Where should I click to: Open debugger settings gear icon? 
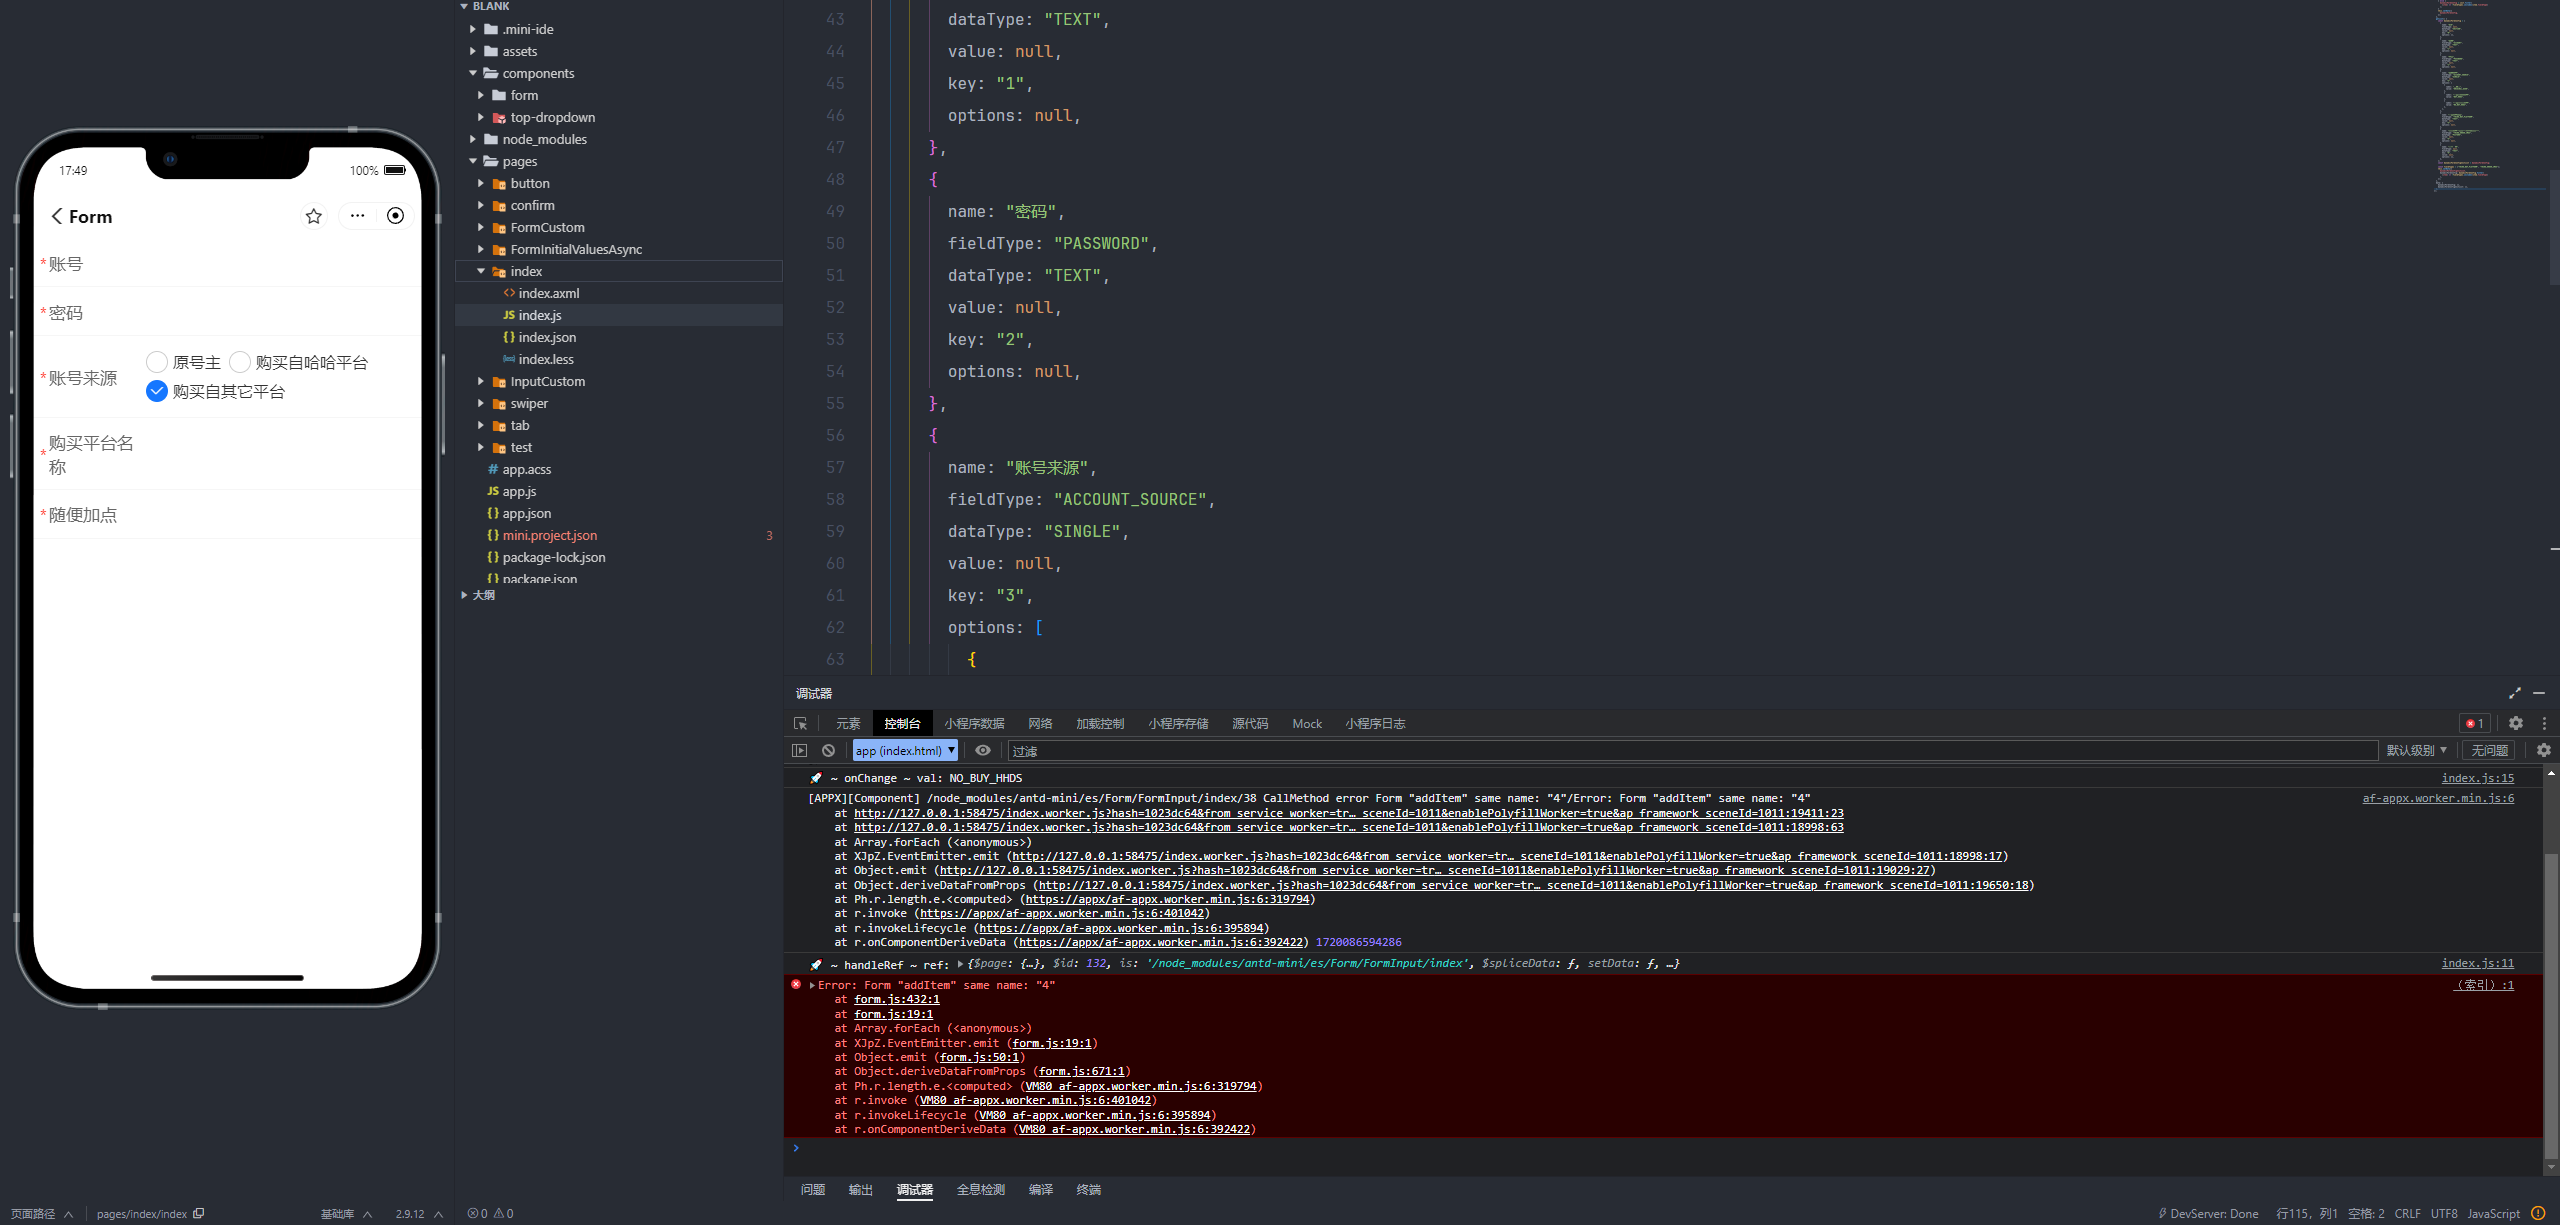(x=2516, y=723)
